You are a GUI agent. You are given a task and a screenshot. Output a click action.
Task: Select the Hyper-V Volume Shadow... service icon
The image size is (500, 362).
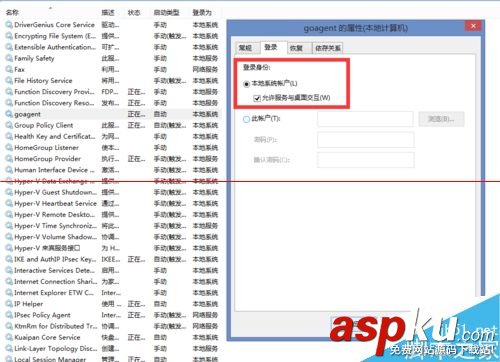[x=9, y=237]
